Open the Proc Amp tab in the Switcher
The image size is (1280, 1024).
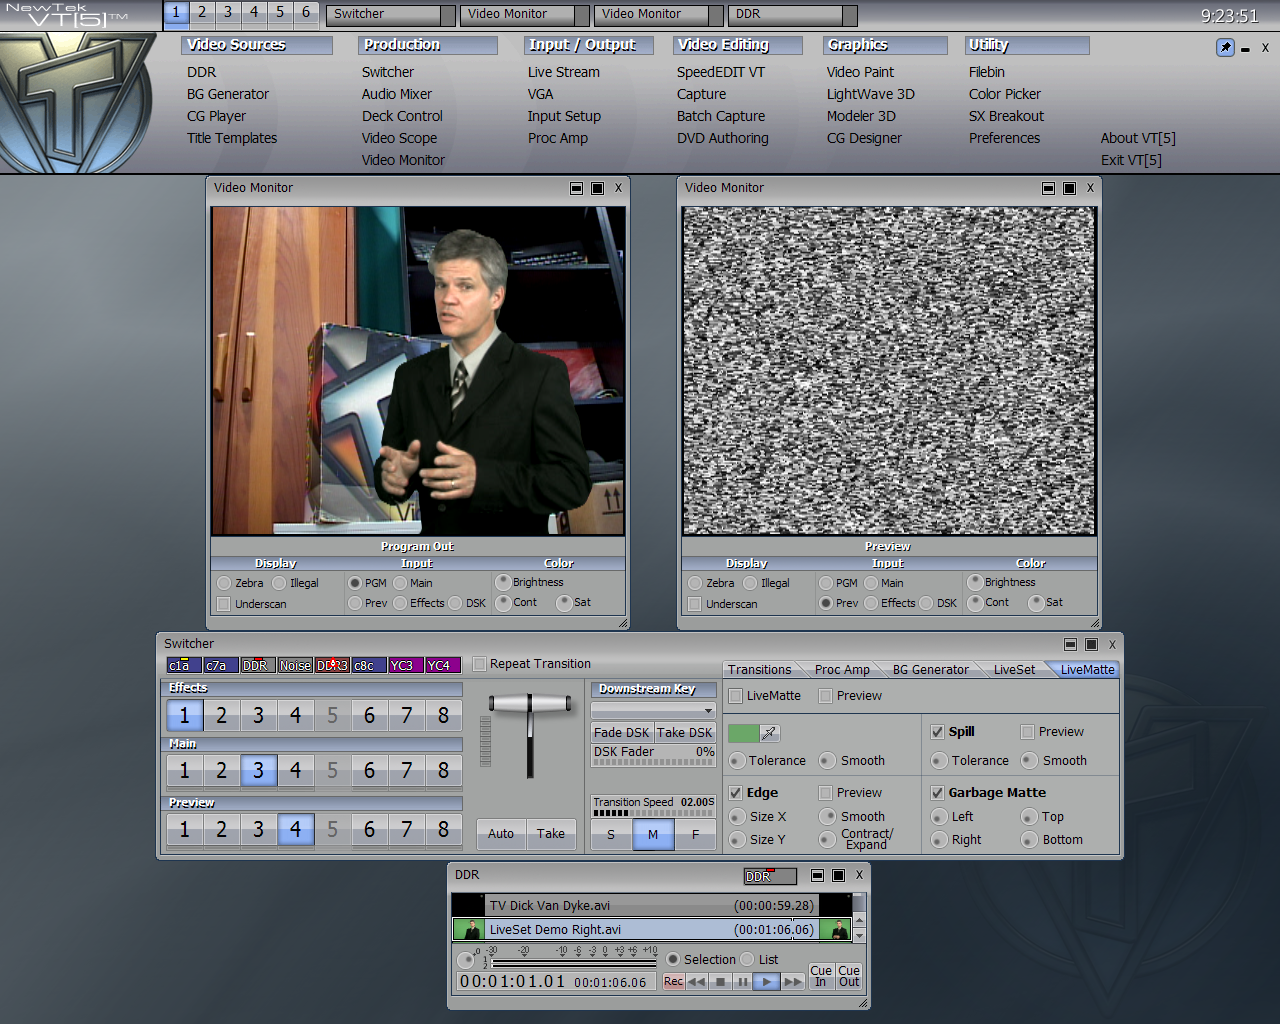(842, 670)
